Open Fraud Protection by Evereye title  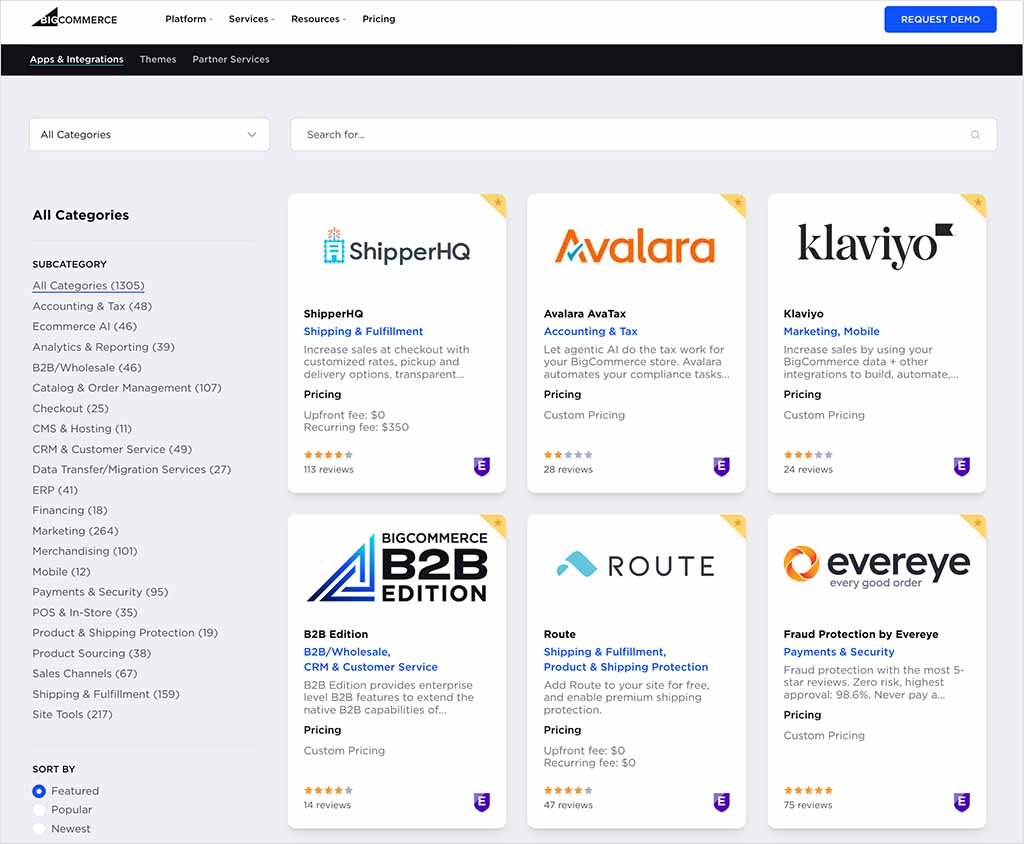click(861, 634)
